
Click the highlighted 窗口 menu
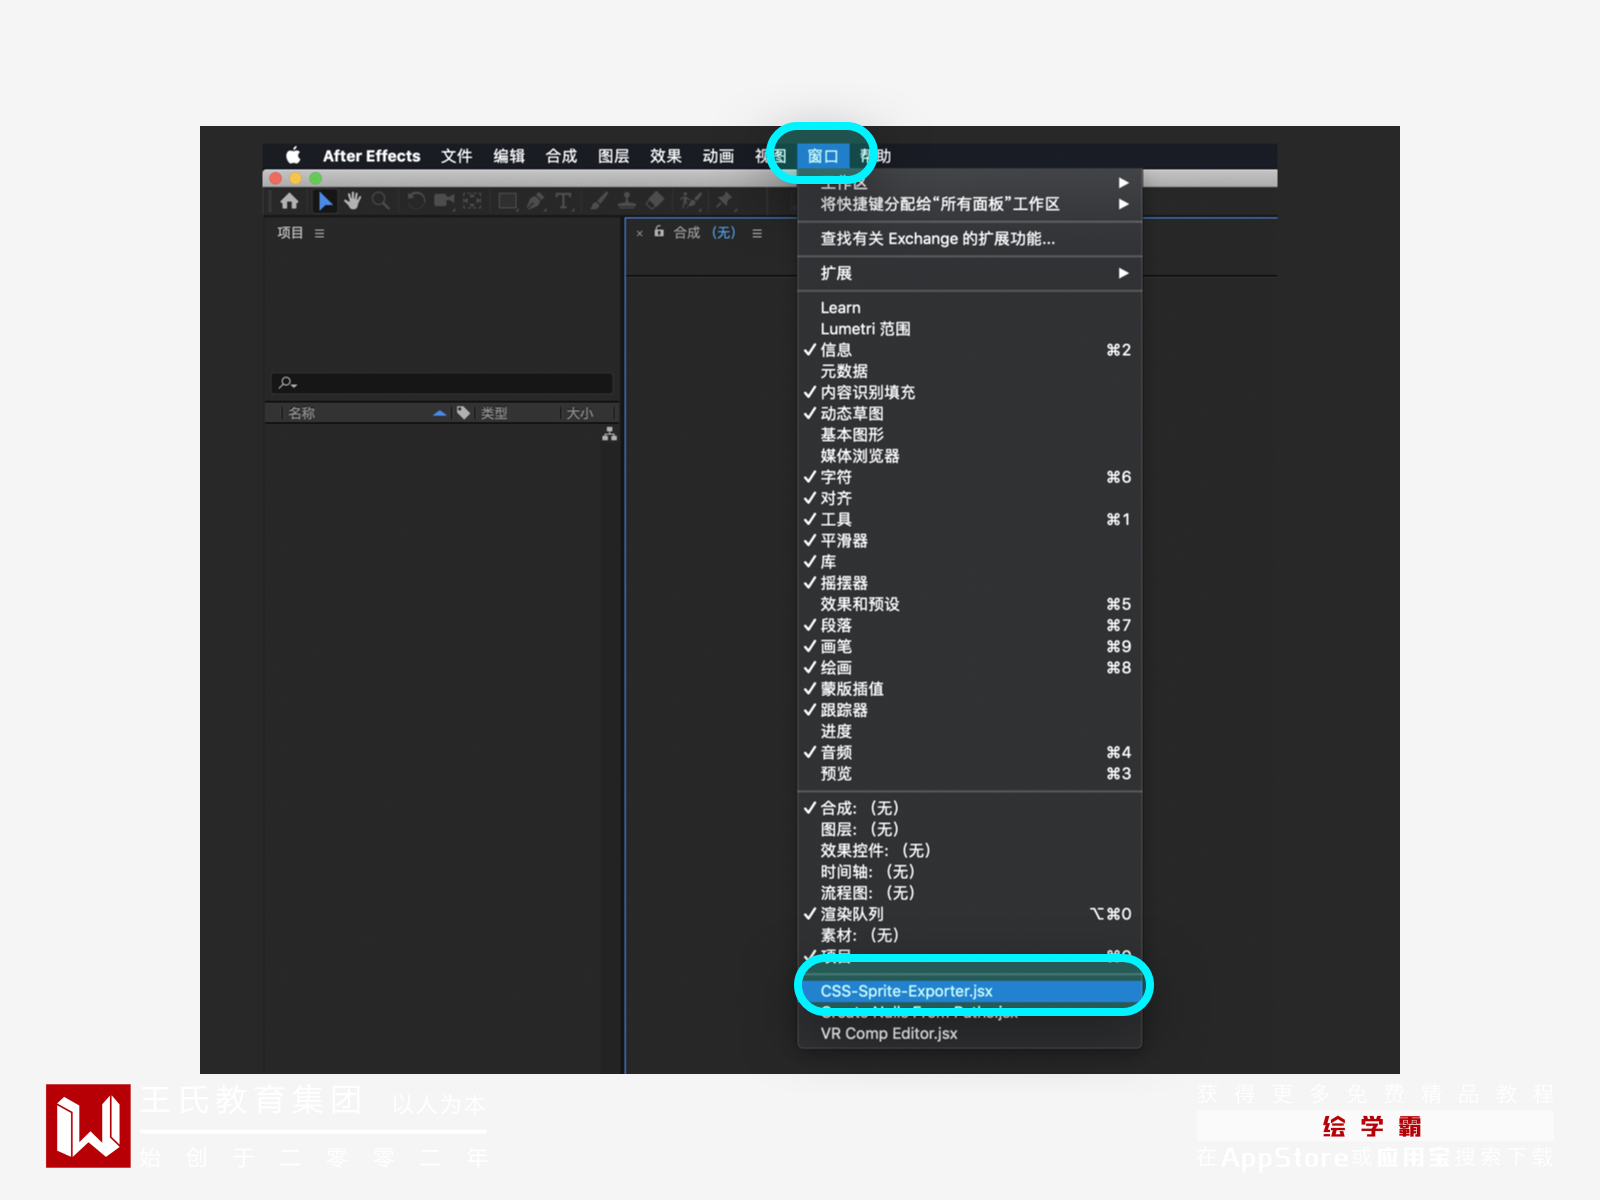[x=823, y=156]
